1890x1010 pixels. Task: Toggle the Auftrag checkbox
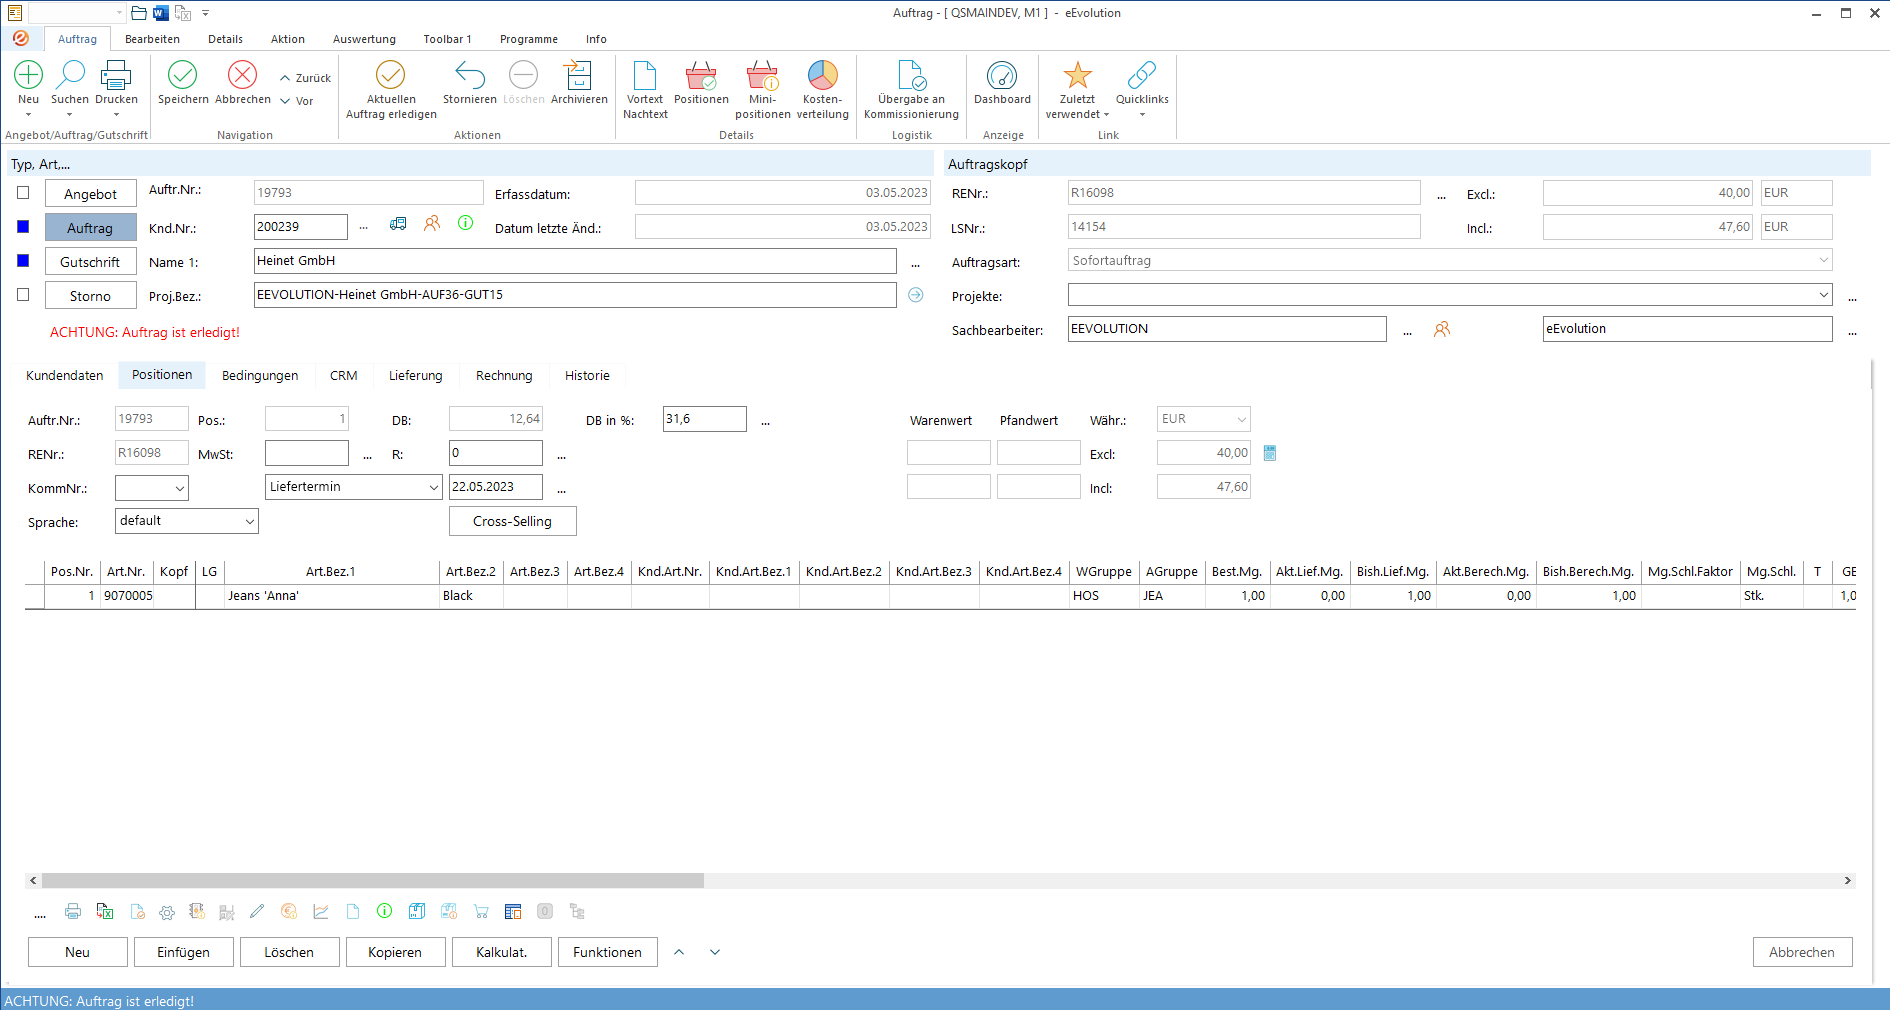point(23,227)
